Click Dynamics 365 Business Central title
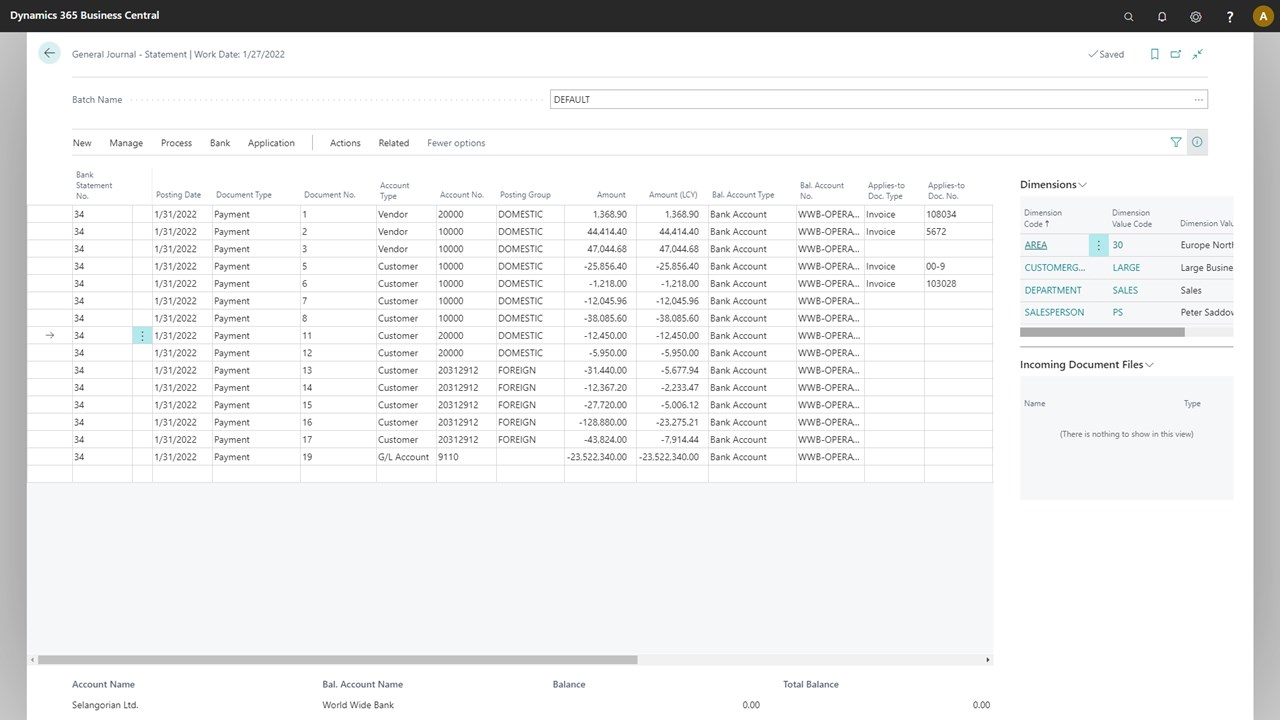Image resolution: width=1280 pixels, height=720 pixels. (84, 15)
